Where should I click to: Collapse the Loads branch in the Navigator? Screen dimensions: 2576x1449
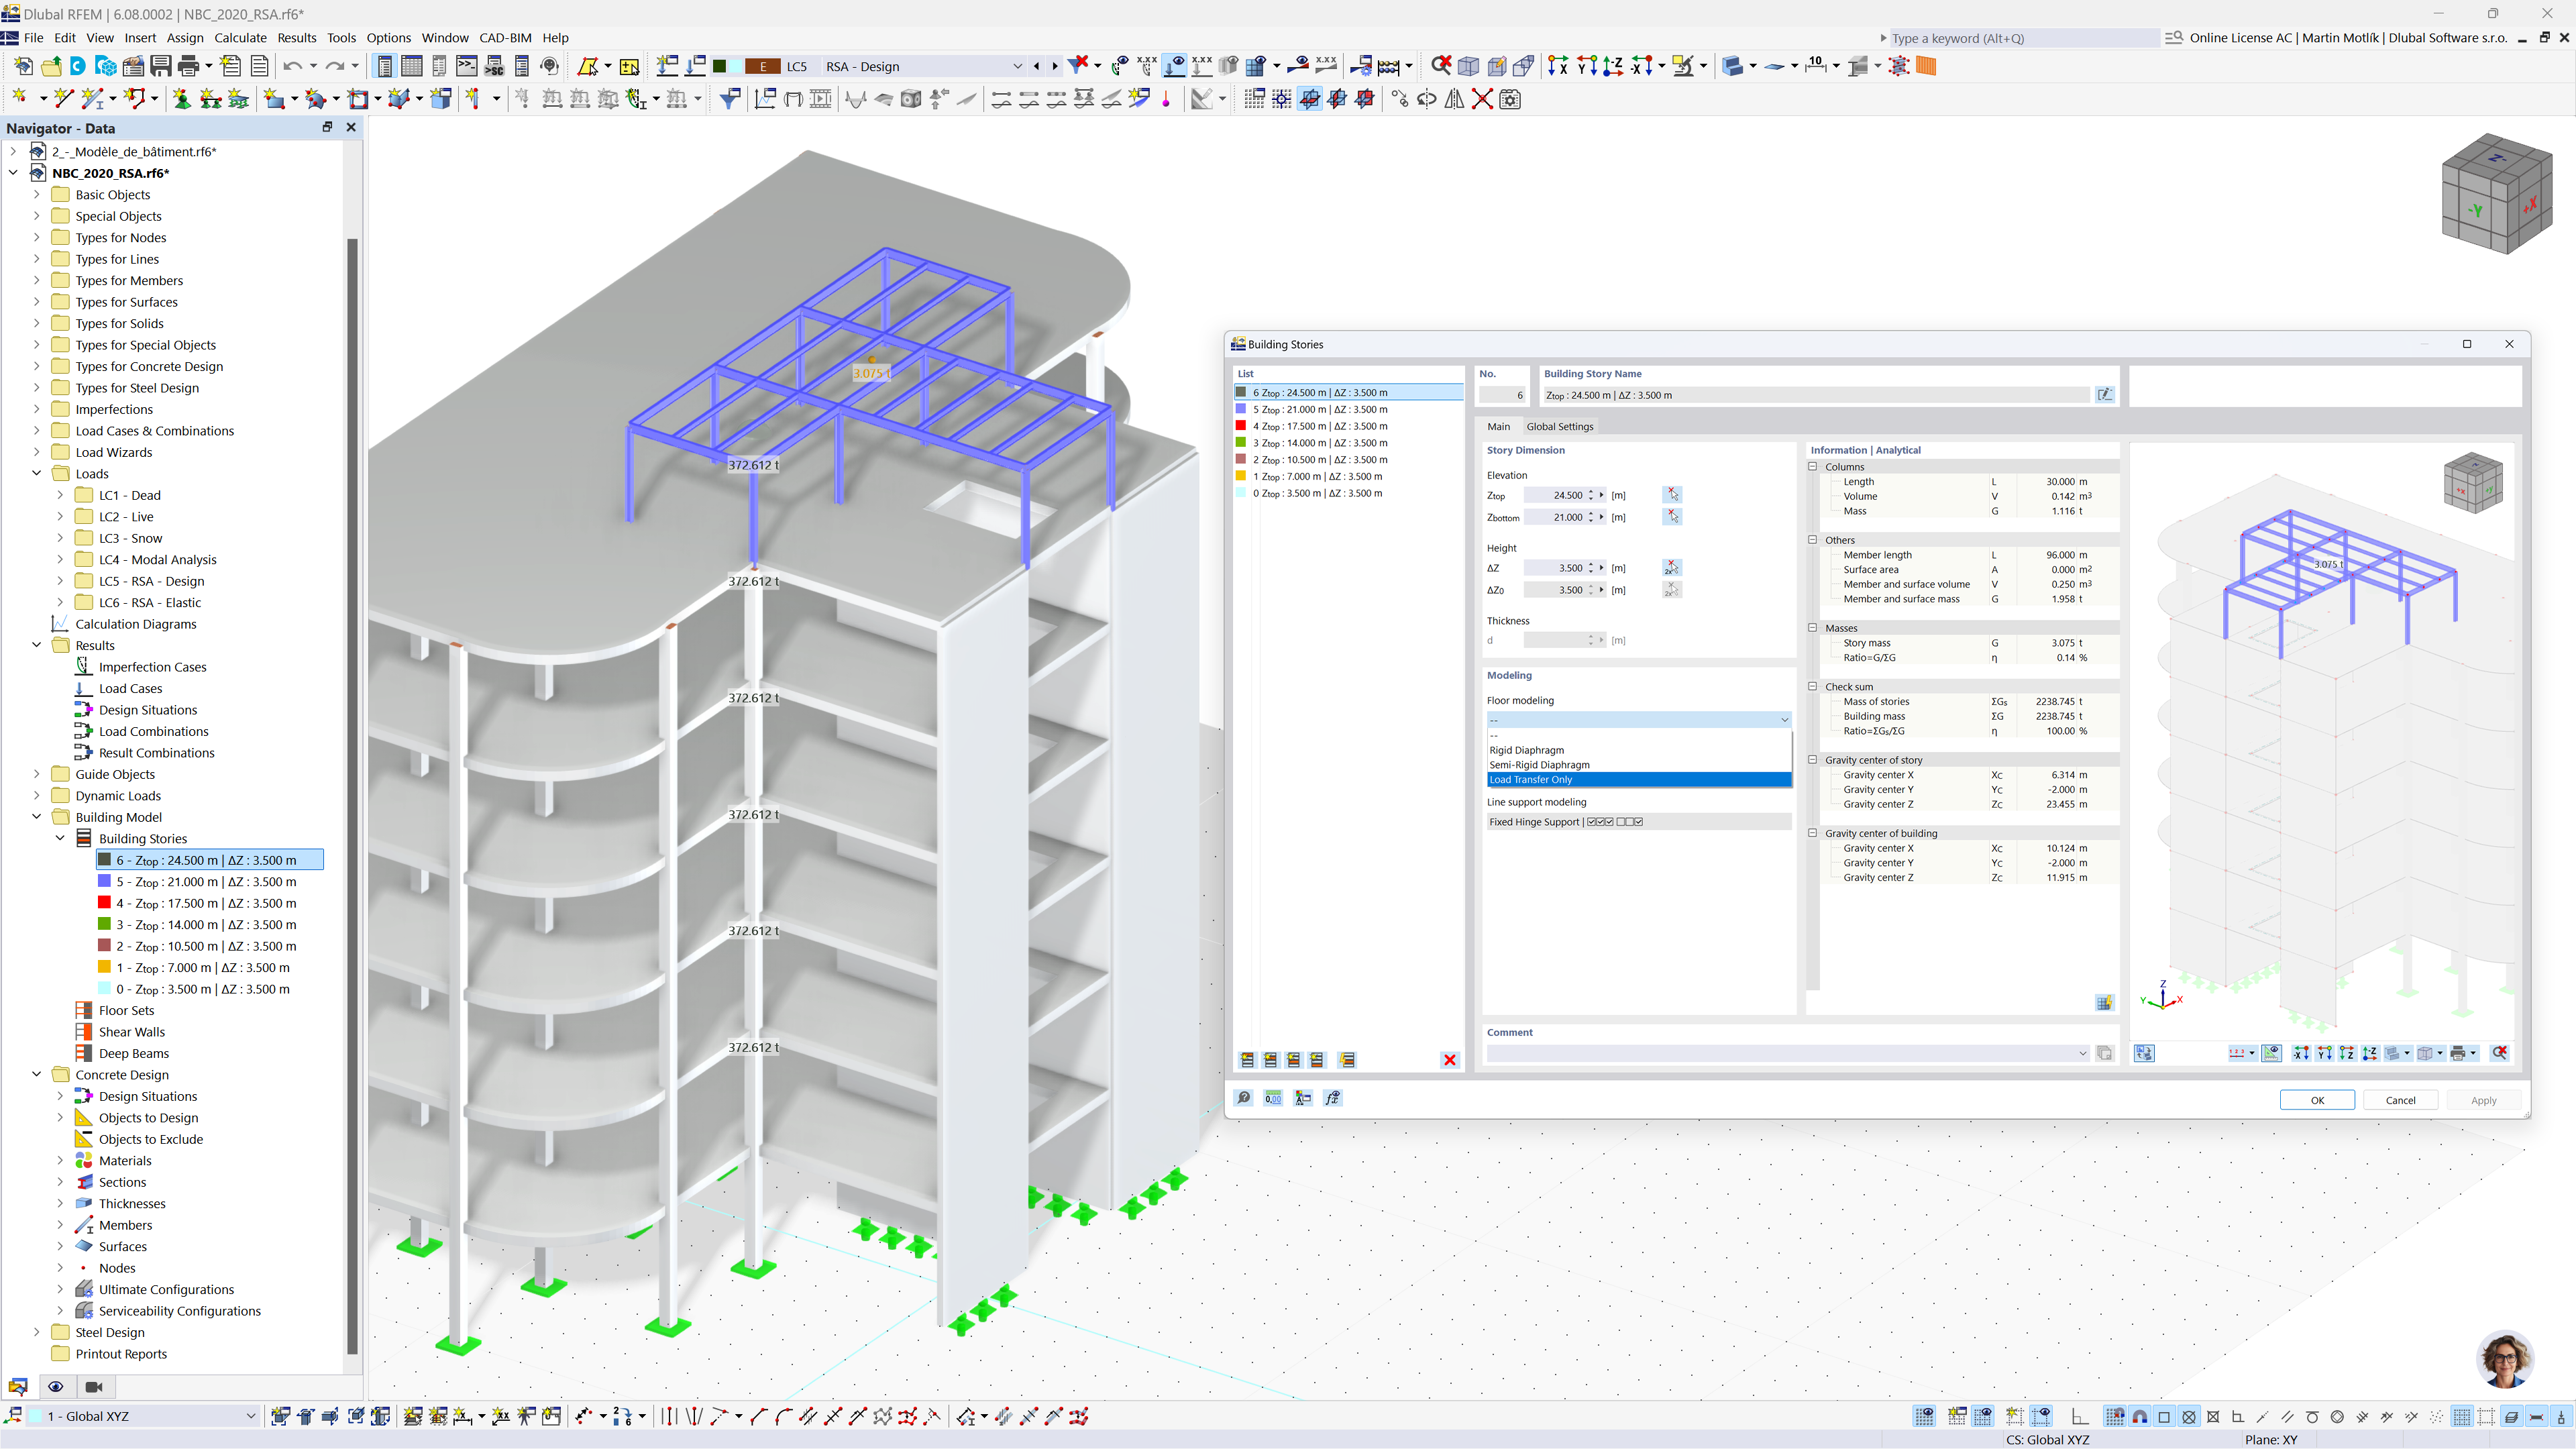coord(37,473)
